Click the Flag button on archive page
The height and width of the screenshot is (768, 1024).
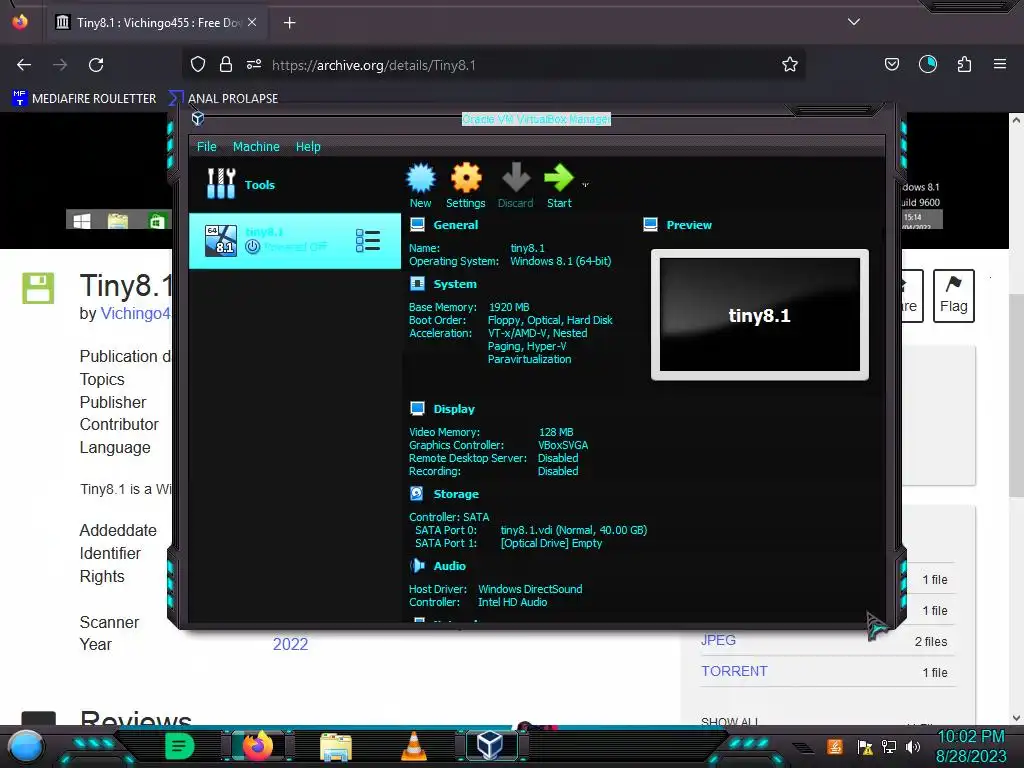point(953,296)
